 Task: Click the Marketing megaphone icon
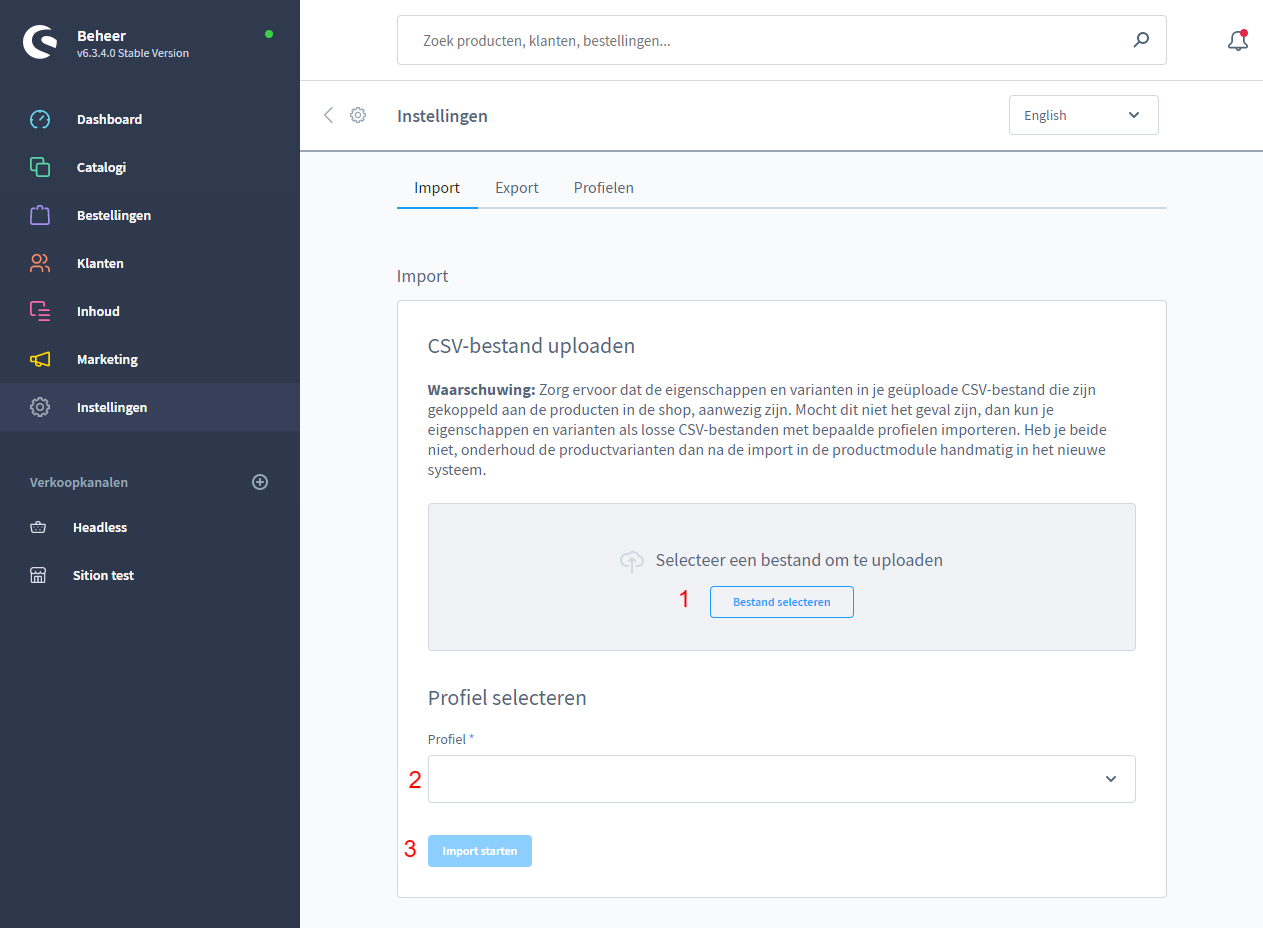pos(40,359)
